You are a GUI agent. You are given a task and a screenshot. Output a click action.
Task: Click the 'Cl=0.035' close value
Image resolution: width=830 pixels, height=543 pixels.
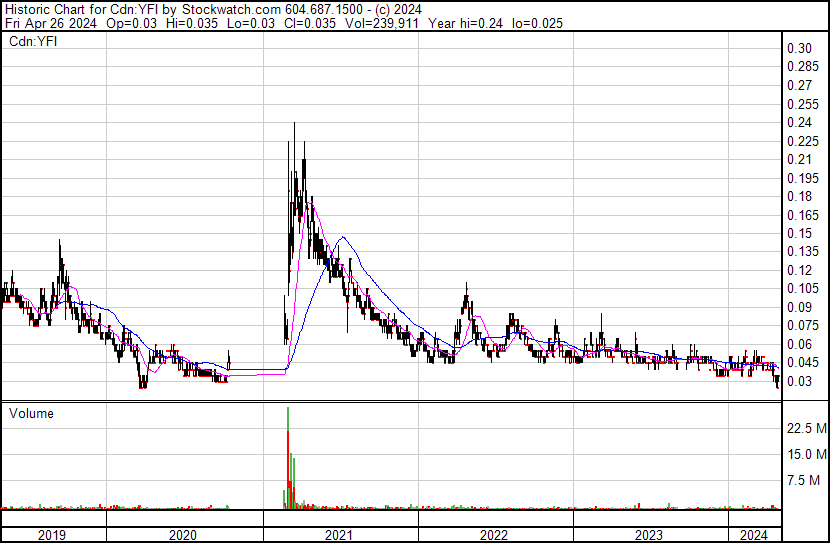pyautogui.click(x=310, y=23)
